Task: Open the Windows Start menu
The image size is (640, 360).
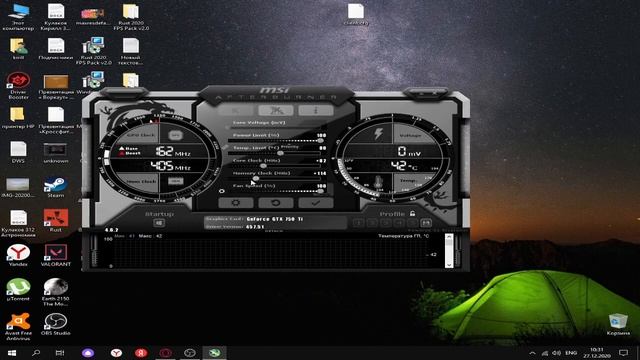Action: tap(11, 353)
